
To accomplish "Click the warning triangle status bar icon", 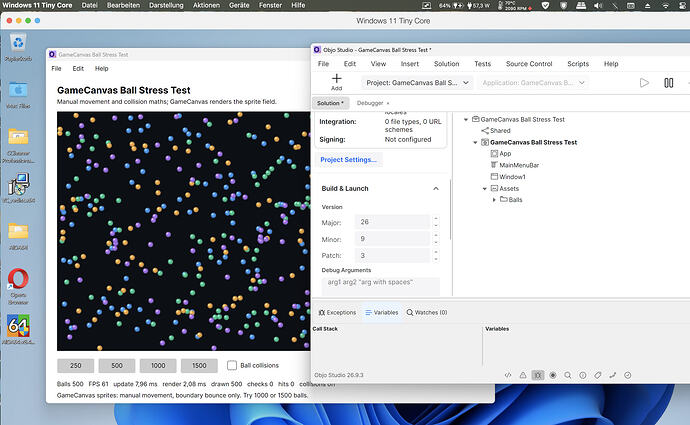I will pos(523,375).
